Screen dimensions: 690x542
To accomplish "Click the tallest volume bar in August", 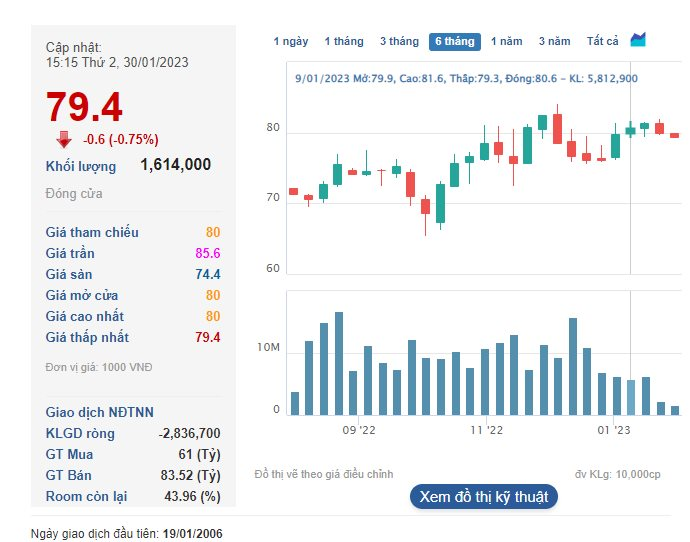I will coord(339,363).
